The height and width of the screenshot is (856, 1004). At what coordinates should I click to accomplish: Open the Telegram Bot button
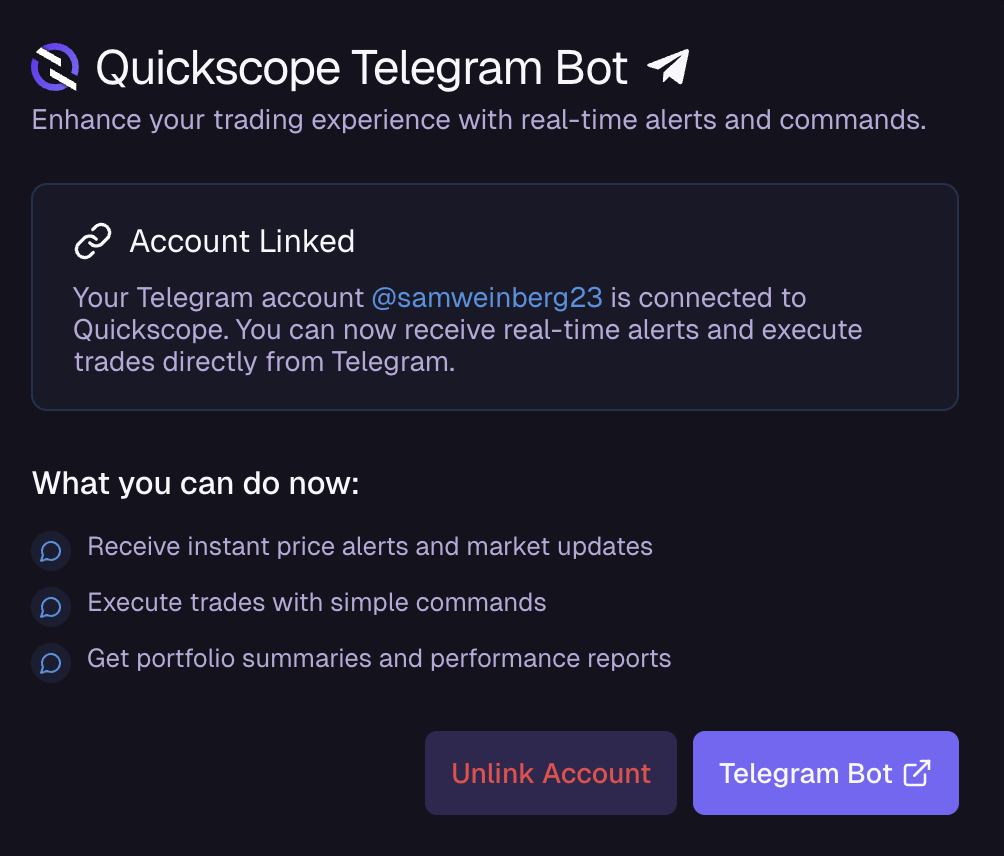825,773
